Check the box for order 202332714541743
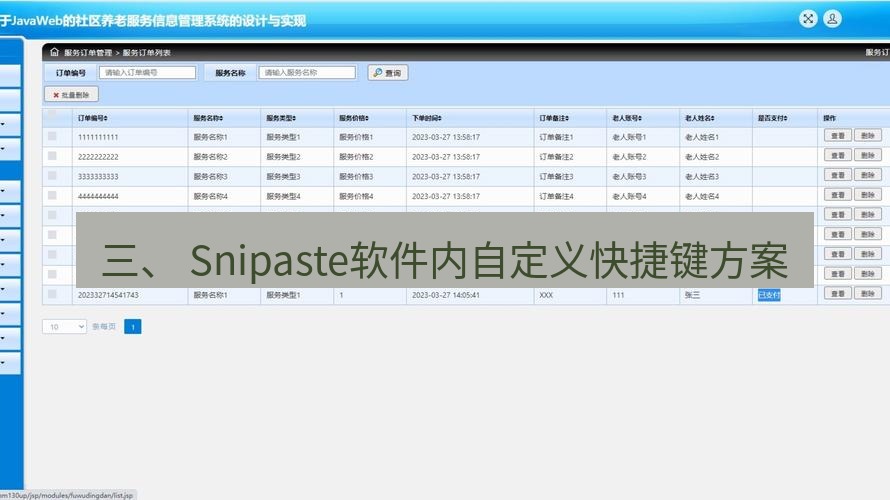890x500 pixels. tap(52, 294)
